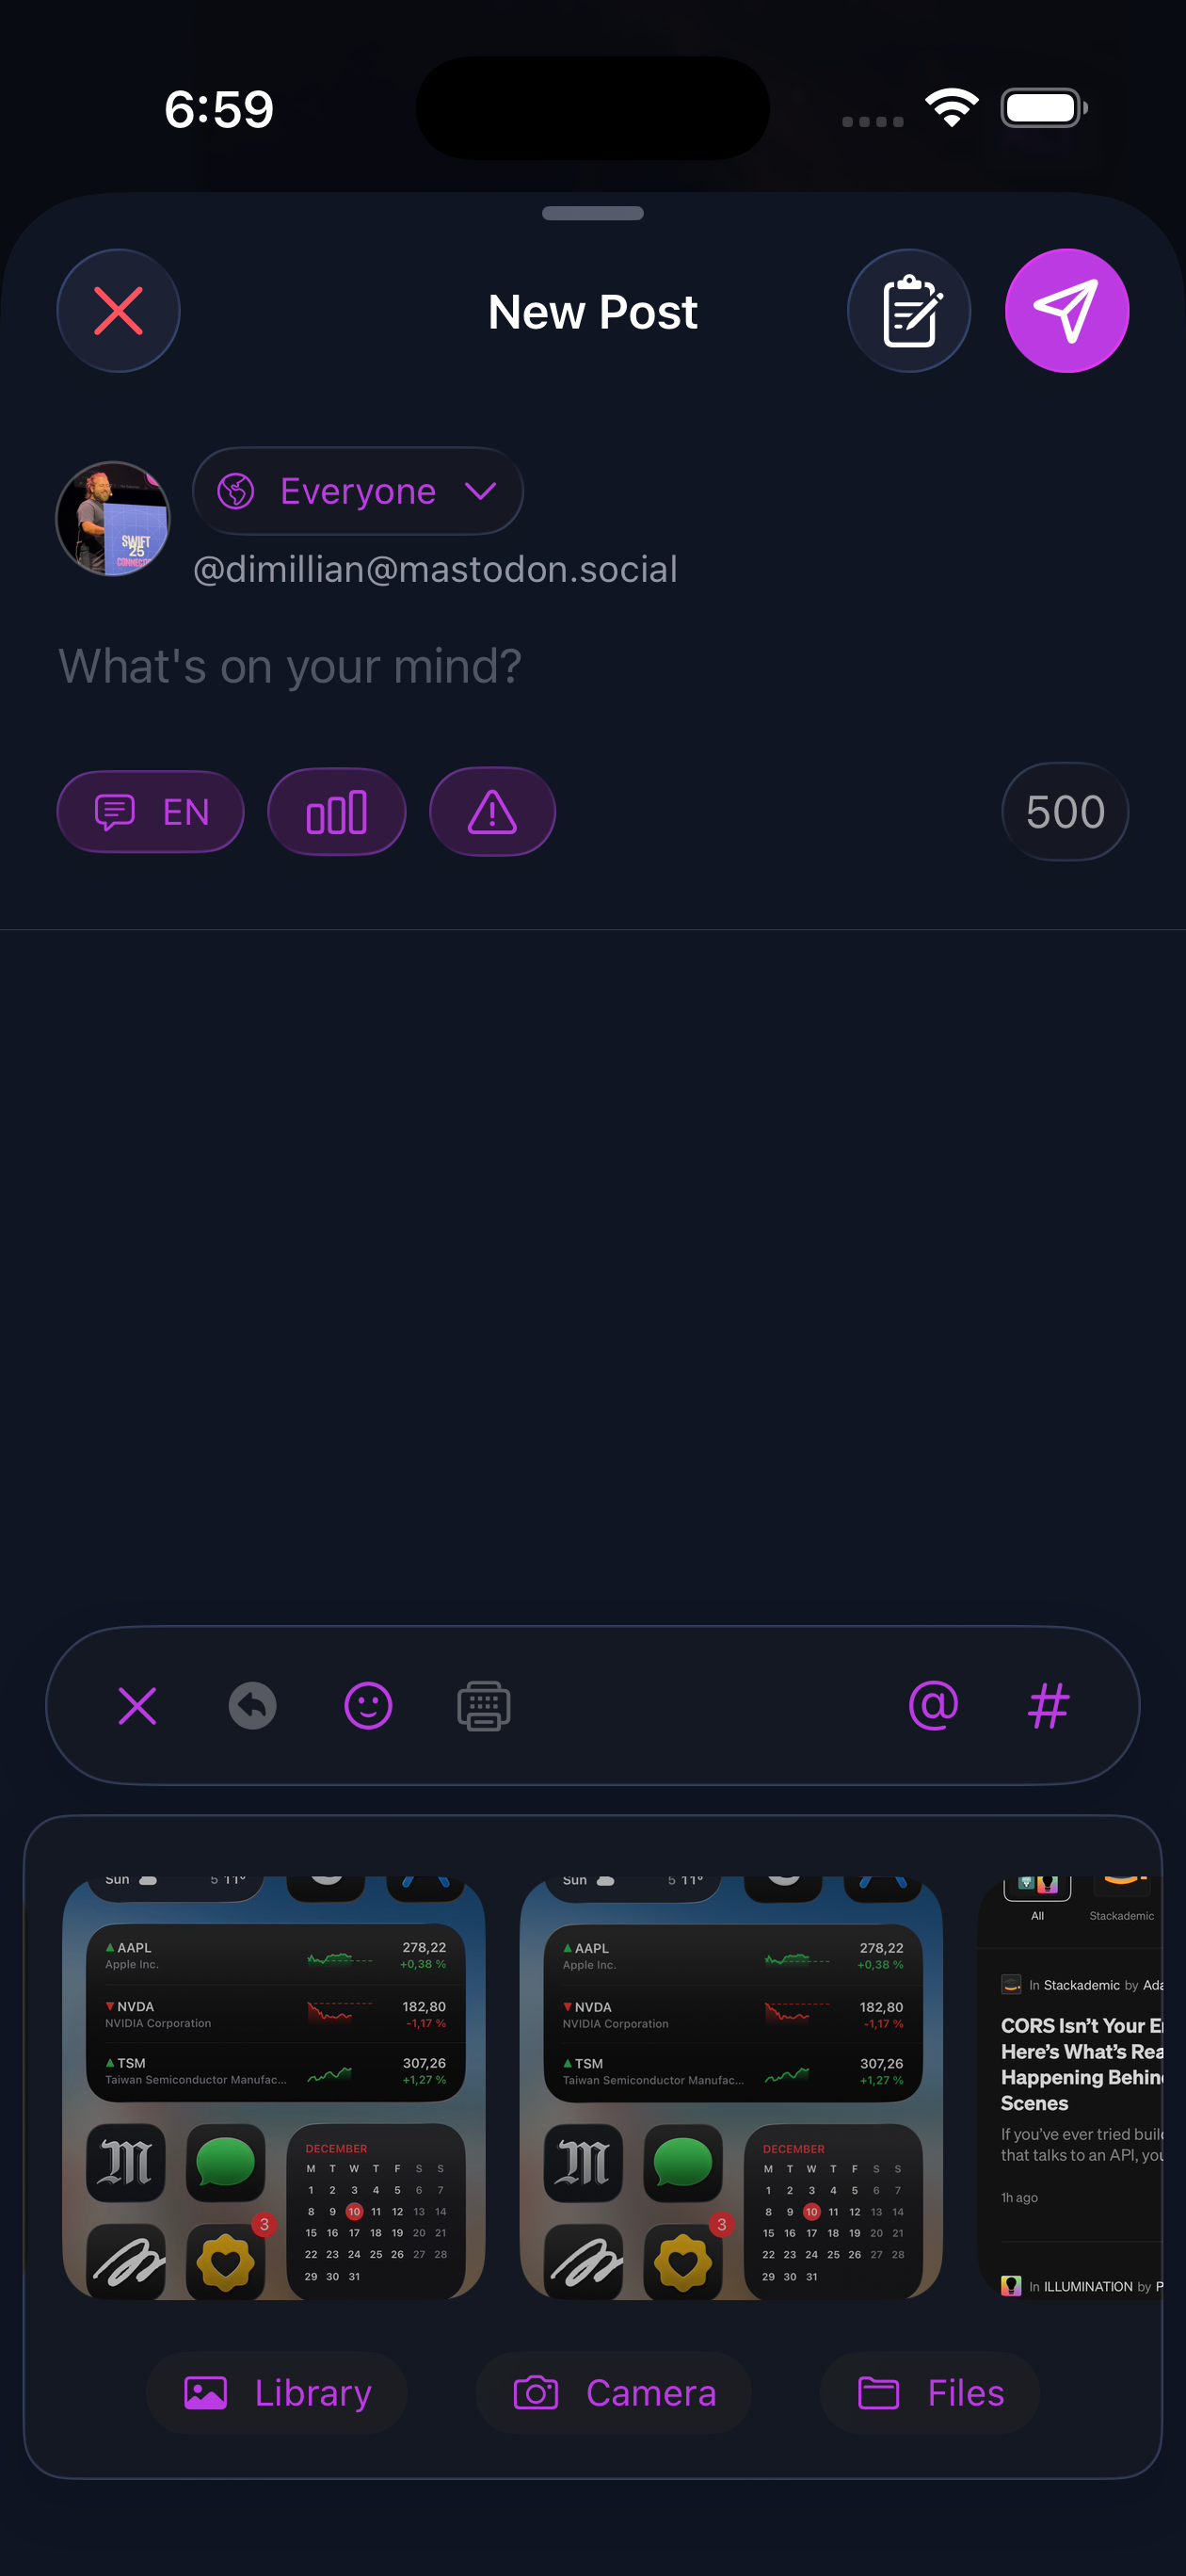Open the EN language selector
The image size is (1186, 2576).
coord(150,812)
